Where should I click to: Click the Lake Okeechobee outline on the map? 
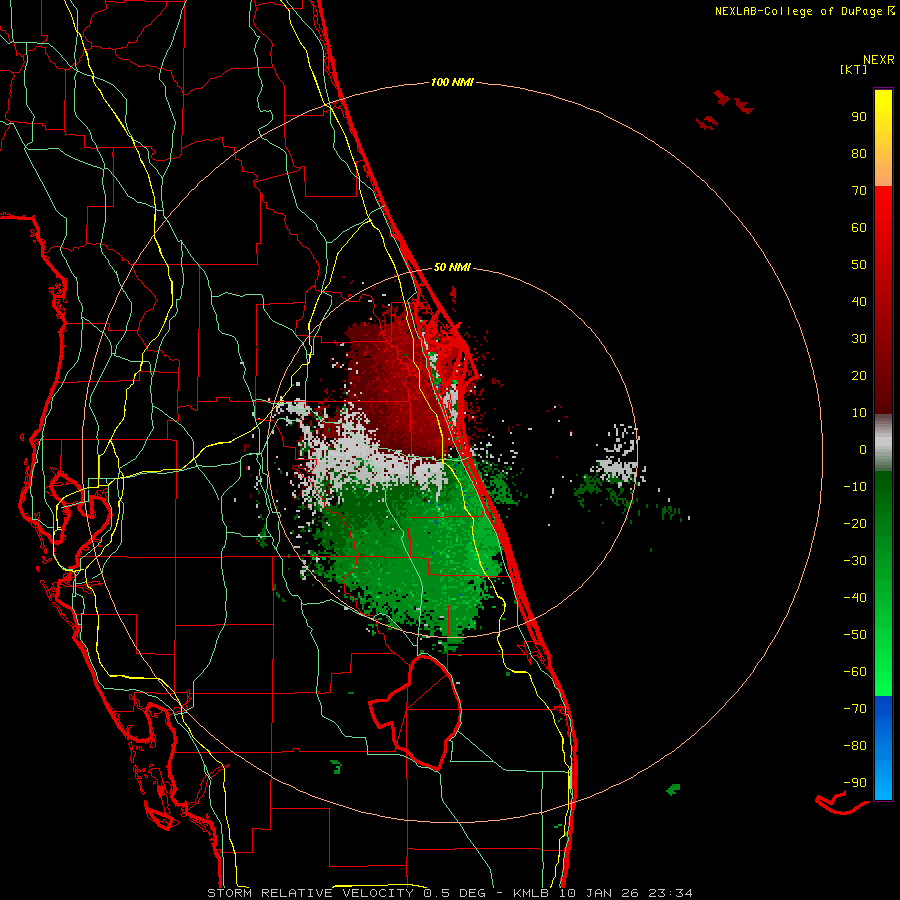(416, 712)
